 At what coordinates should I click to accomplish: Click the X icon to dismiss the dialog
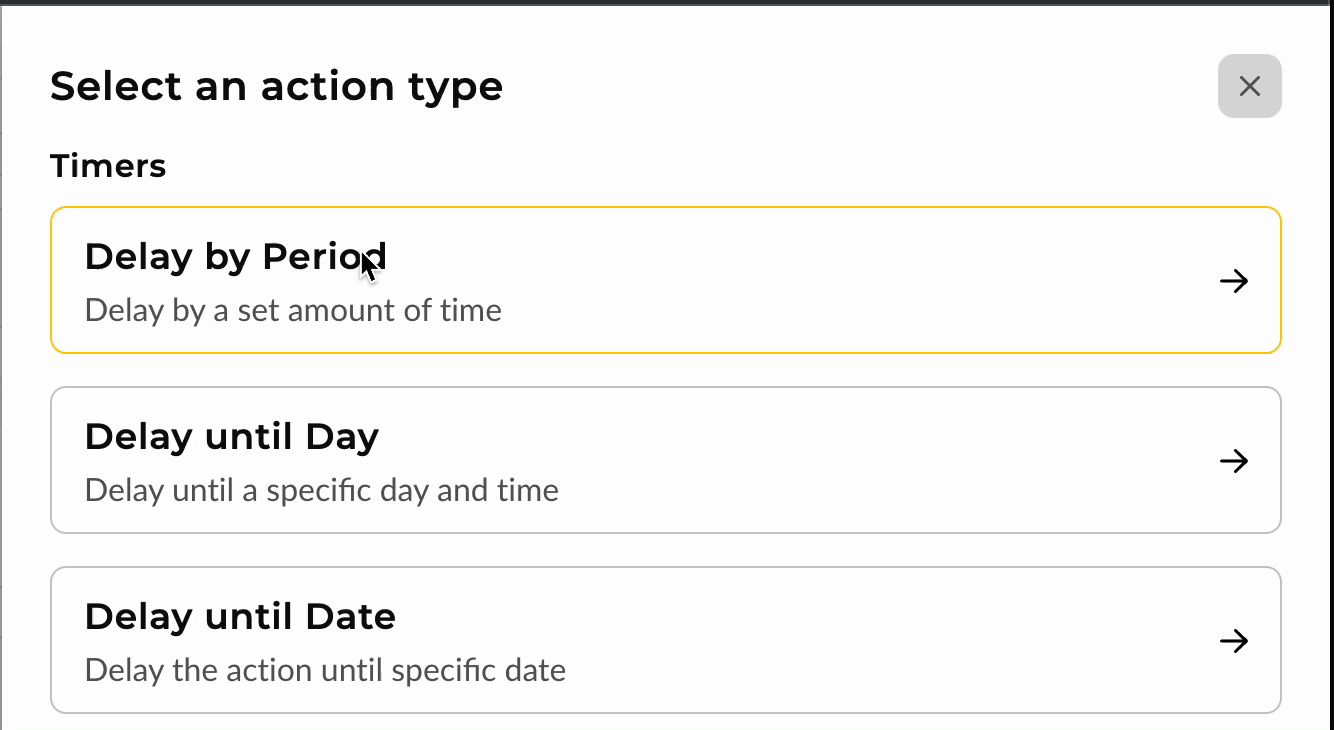click(1249, 86)
